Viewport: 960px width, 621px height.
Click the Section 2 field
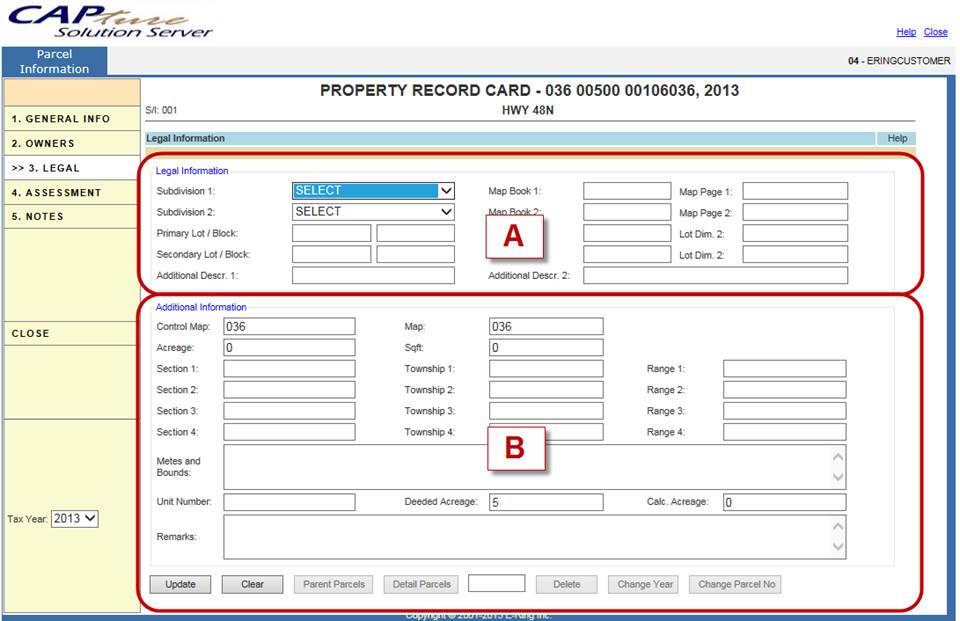289,390
